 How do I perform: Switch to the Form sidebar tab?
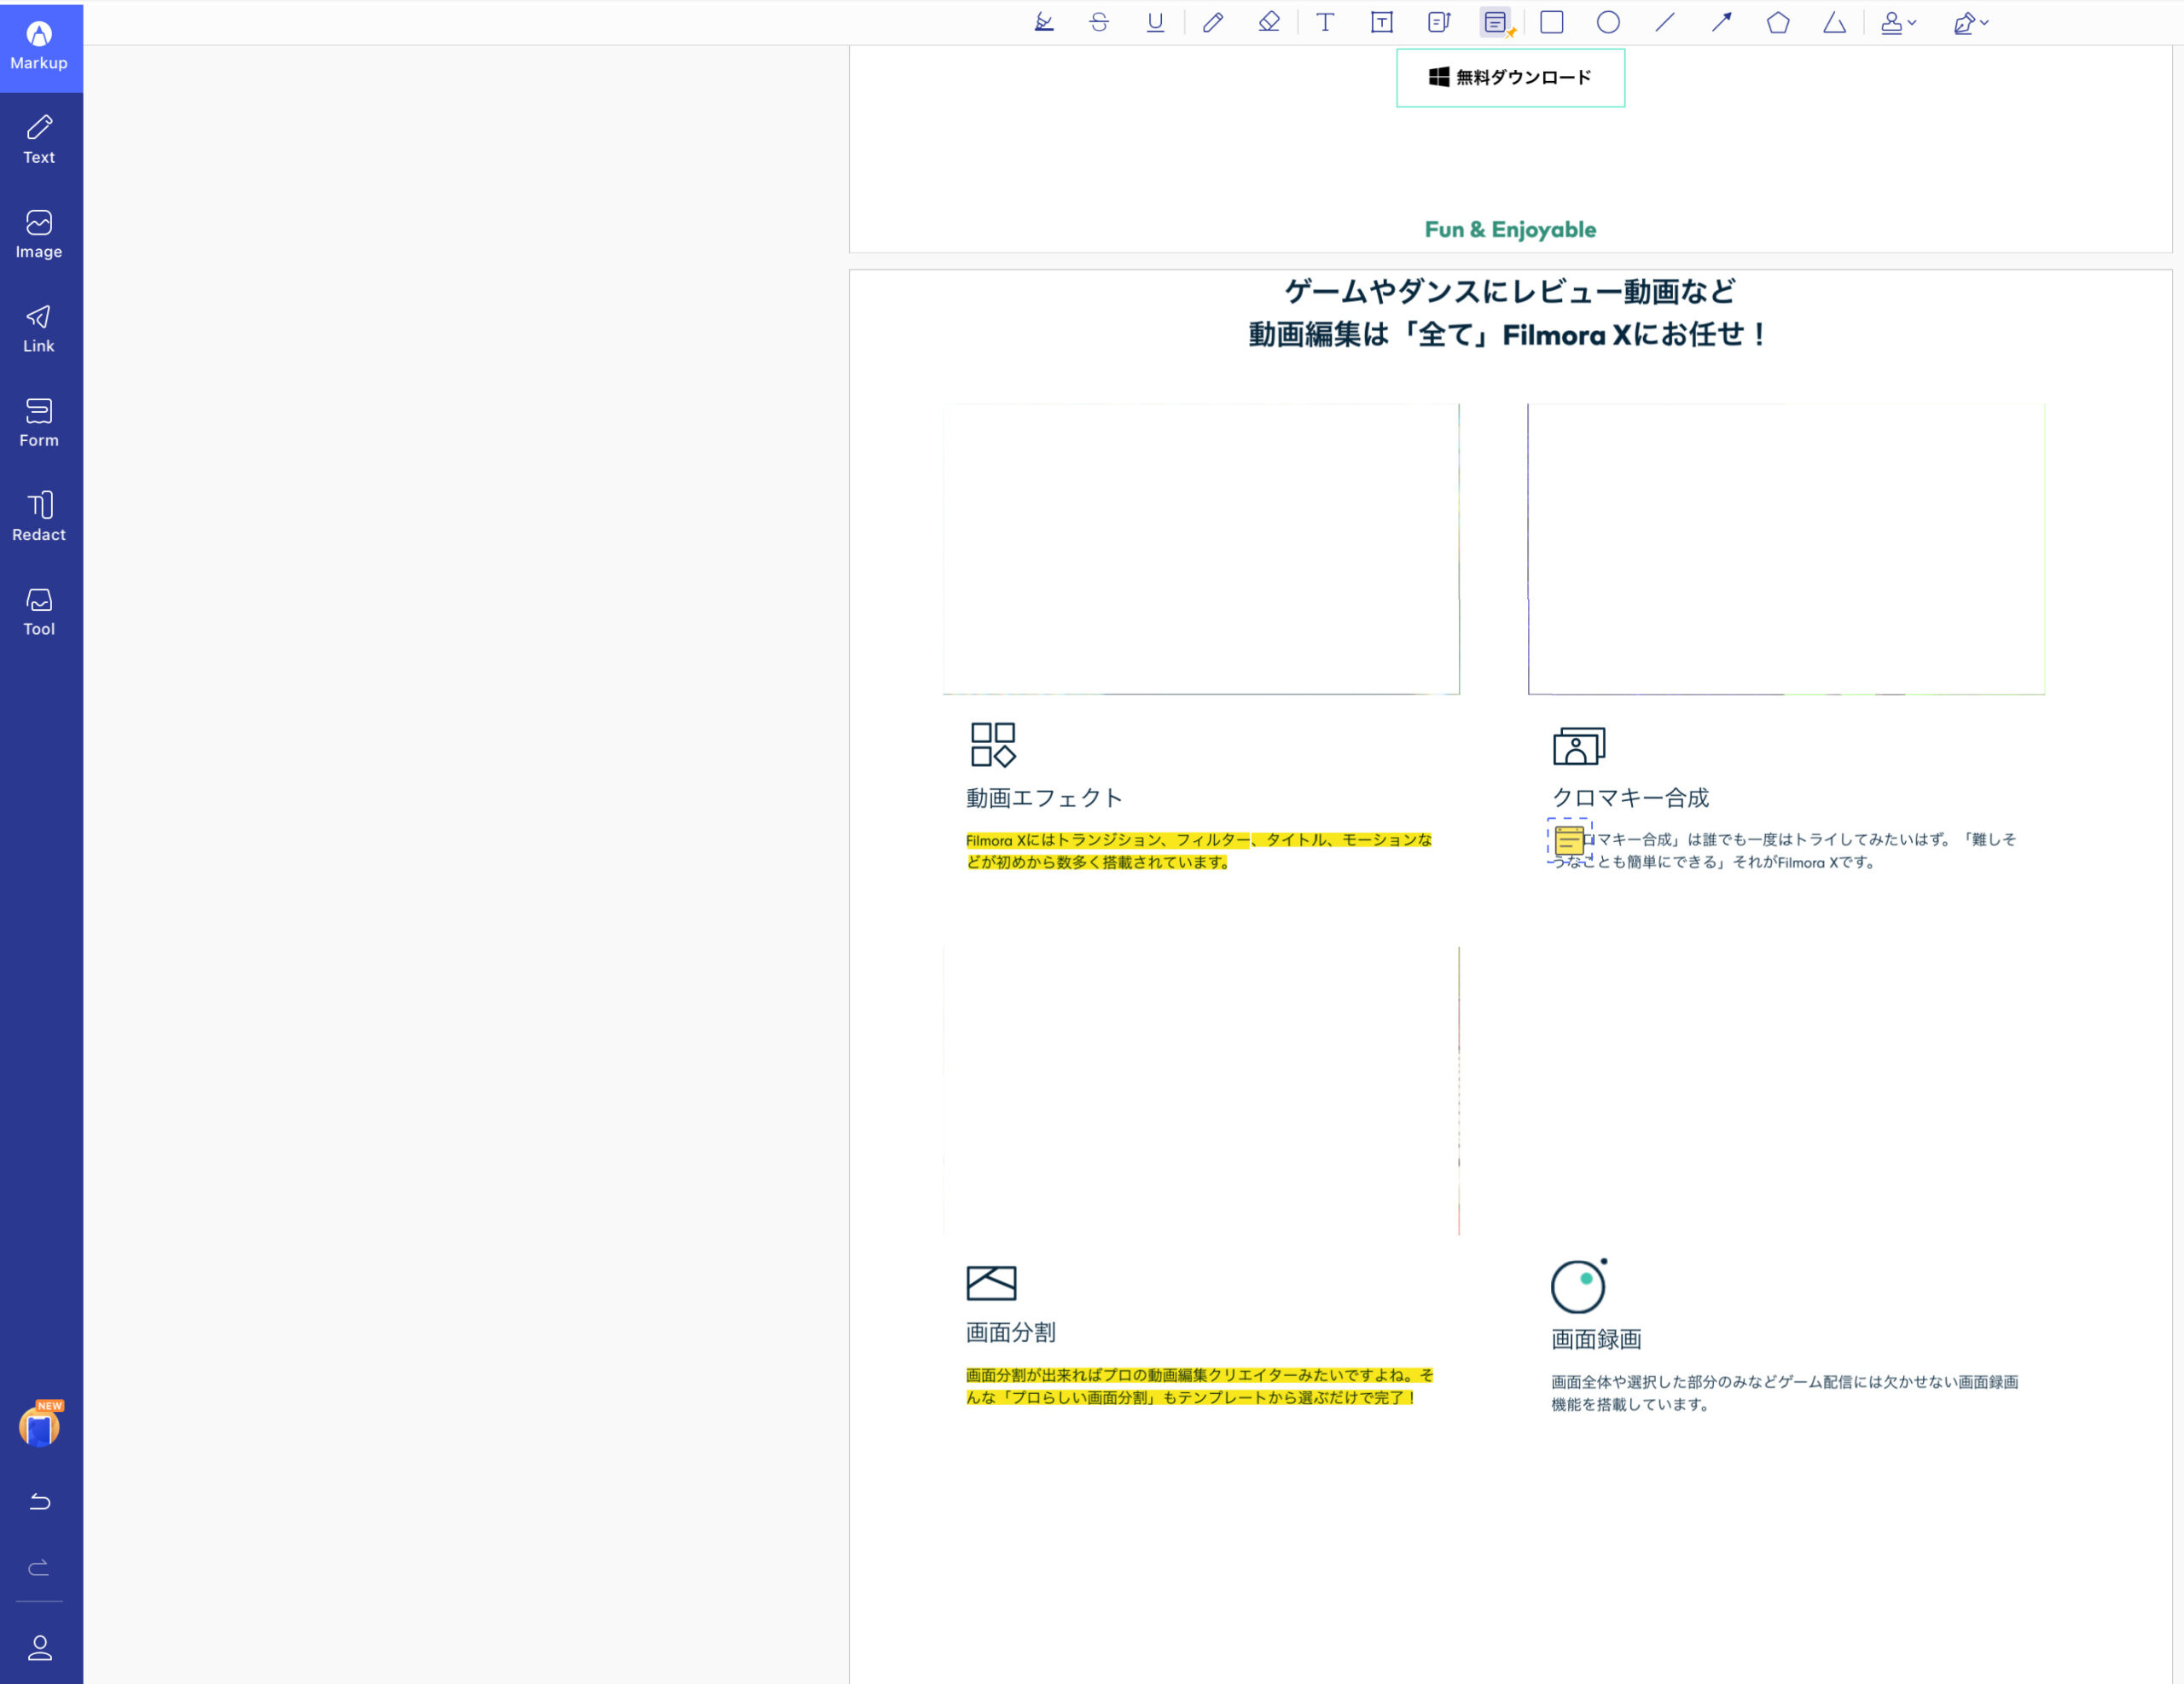pos(40,424)
